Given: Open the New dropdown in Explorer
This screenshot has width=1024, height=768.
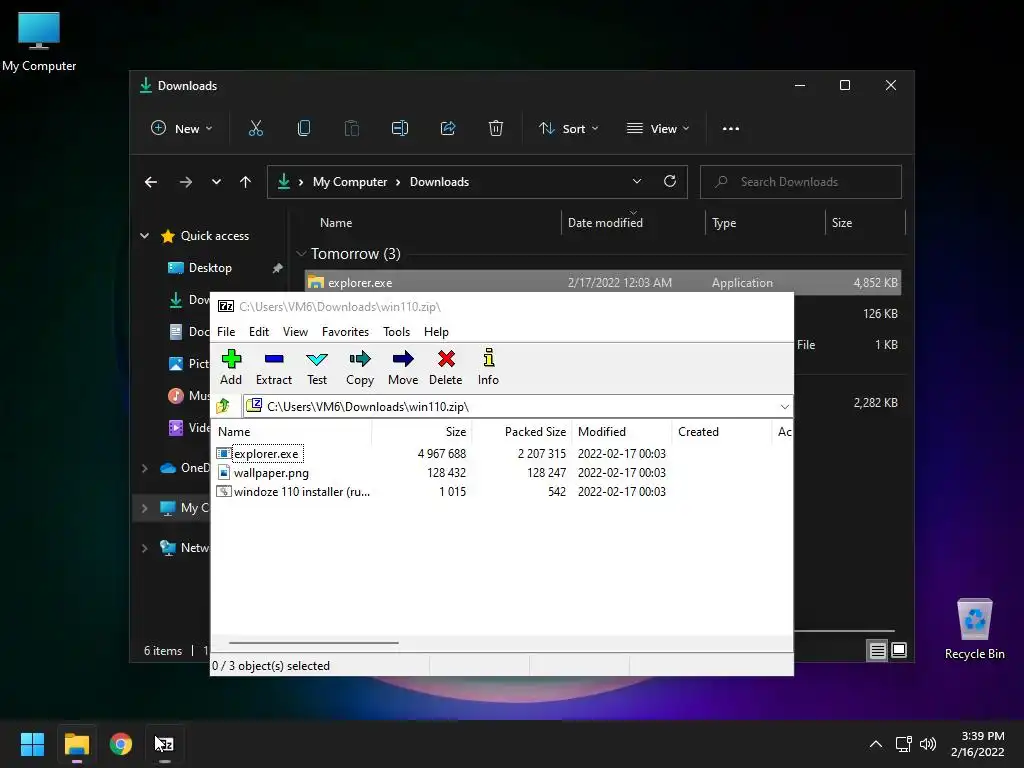Looking at the screenshot, I should [x=182, y=129].
